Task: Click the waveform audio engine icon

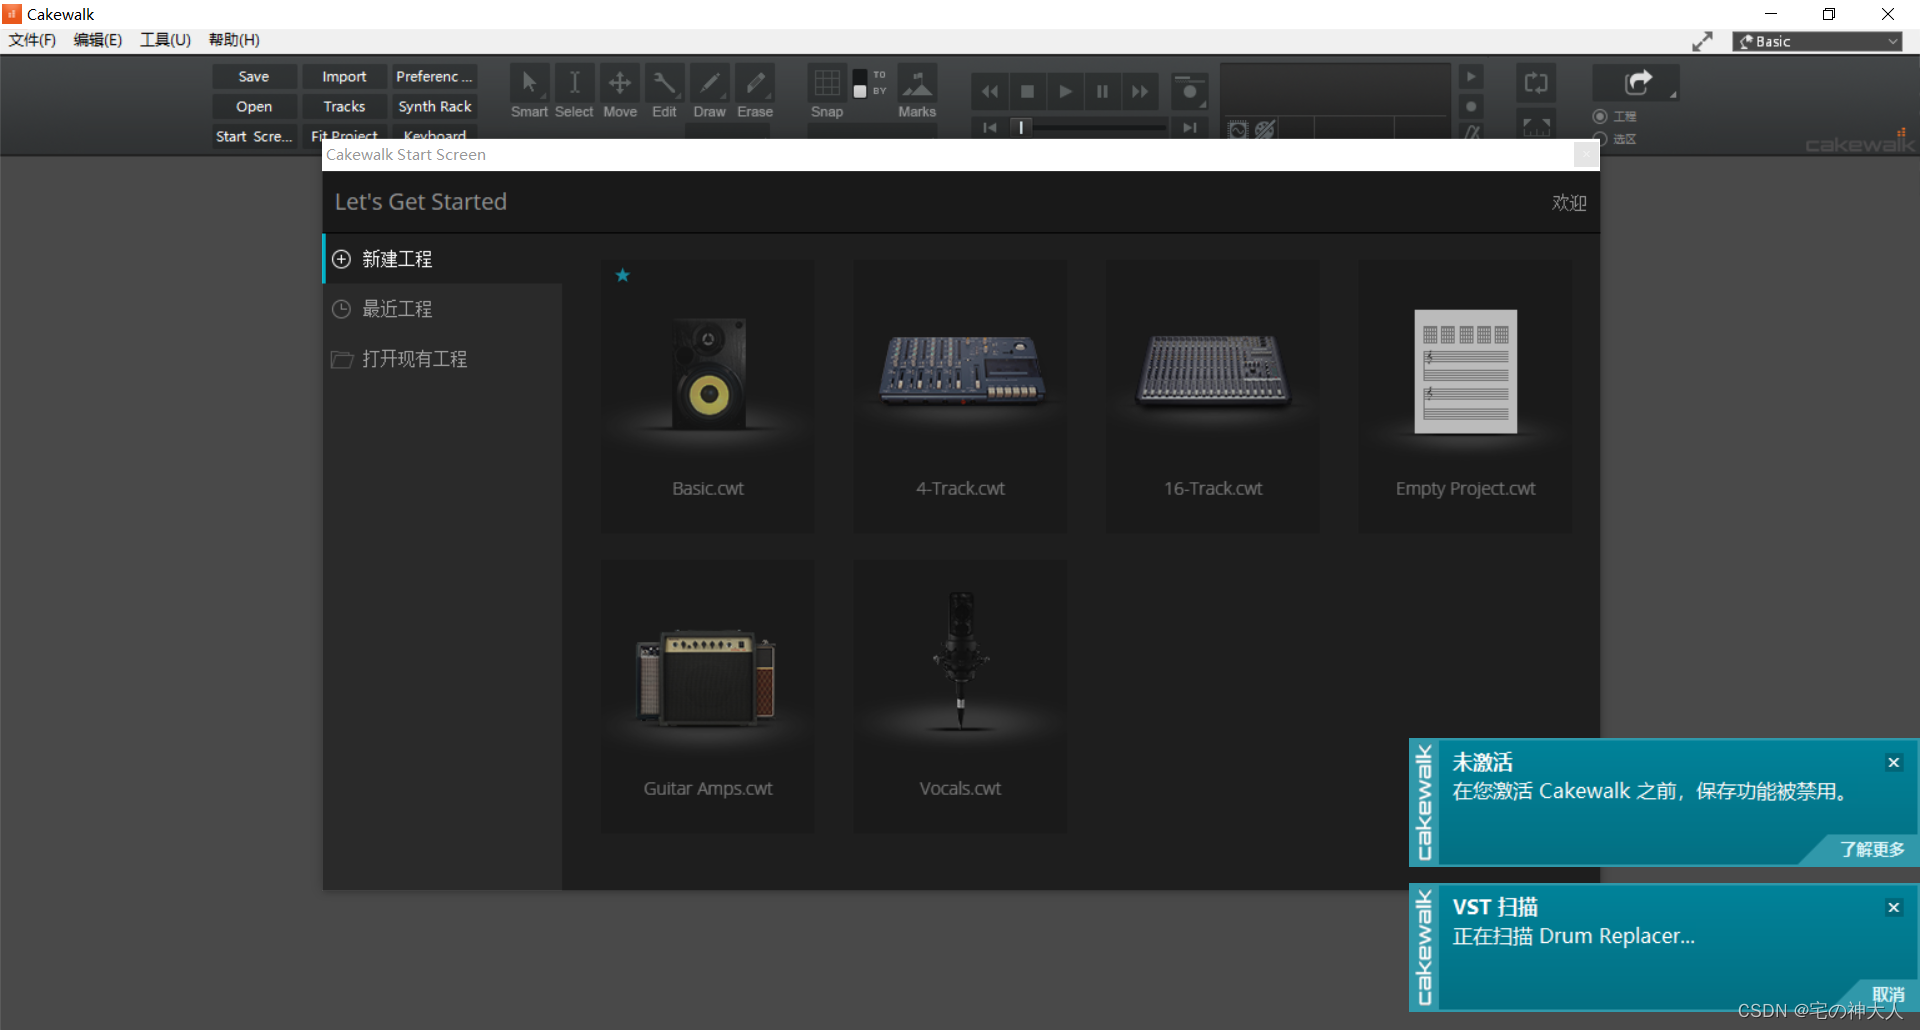Action: click(1238, 130)
